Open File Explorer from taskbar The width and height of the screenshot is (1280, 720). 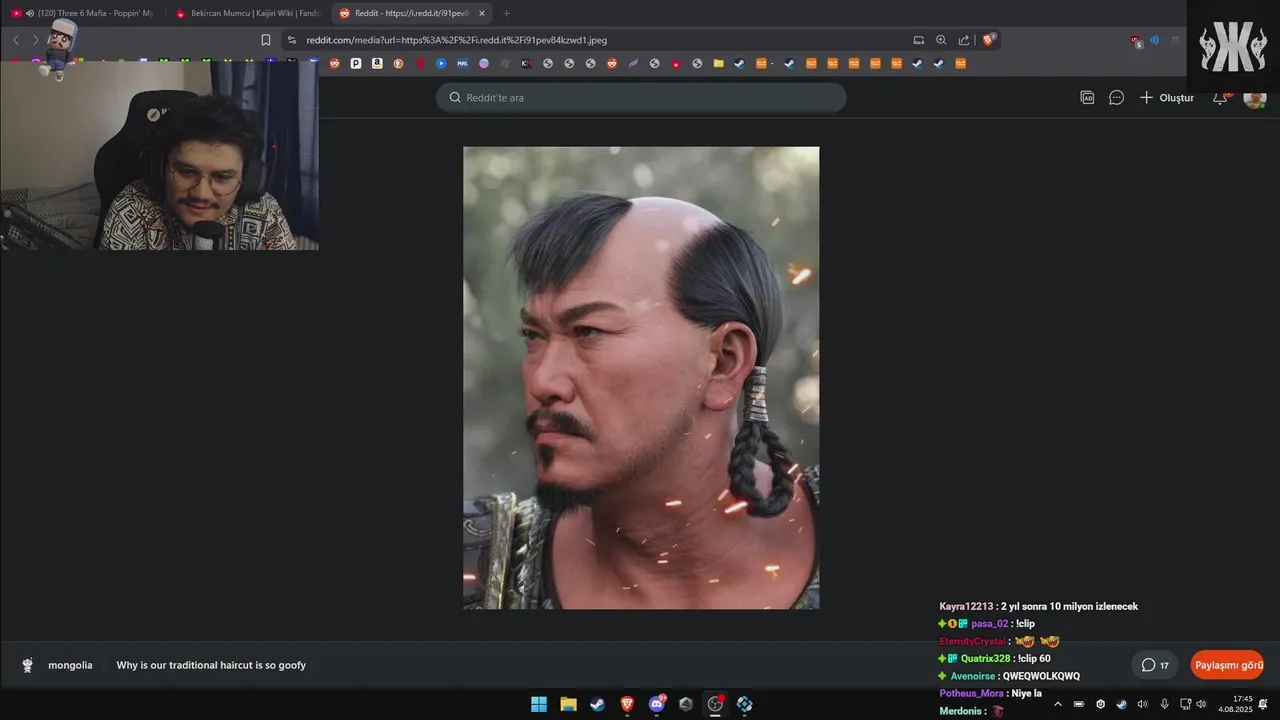tap(568, 704)
